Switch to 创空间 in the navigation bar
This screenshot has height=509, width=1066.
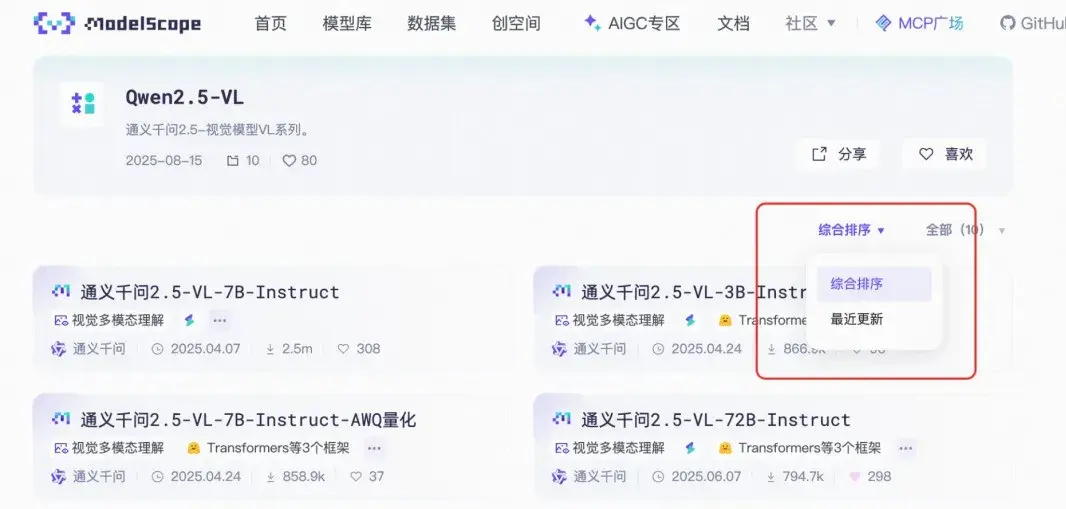click(516, 24)
